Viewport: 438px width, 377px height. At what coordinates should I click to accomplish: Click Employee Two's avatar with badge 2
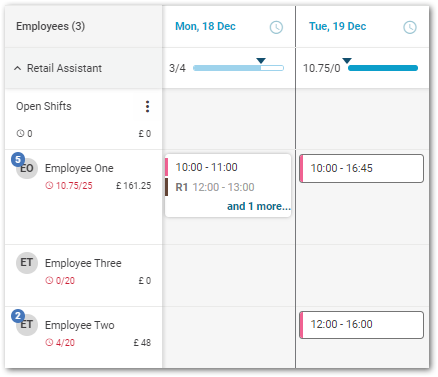pyautogui.click(x=26, y=324)
